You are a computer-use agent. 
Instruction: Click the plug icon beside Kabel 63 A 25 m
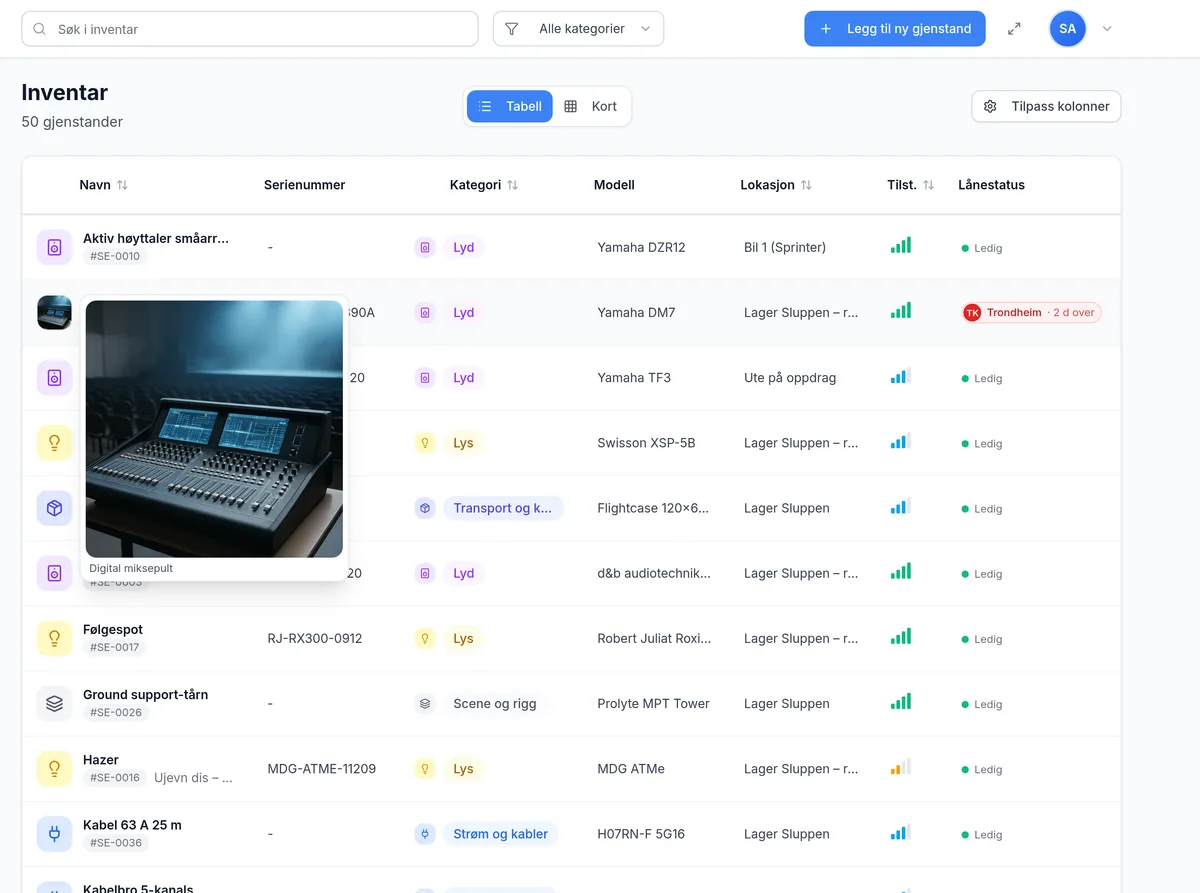[54, 833]
